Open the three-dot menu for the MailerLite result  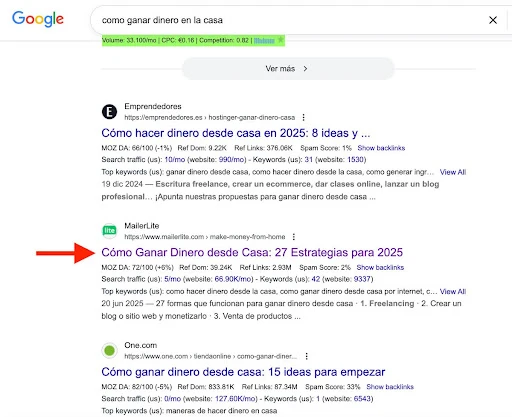coord(294,237)
